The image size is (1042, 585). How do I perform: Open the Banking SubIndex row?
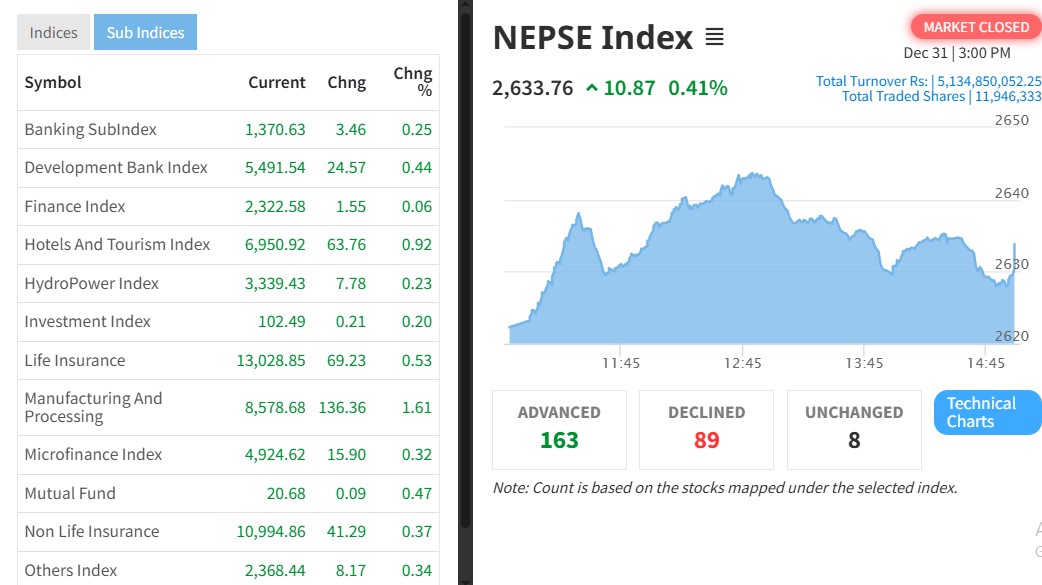tap(90, 129)
